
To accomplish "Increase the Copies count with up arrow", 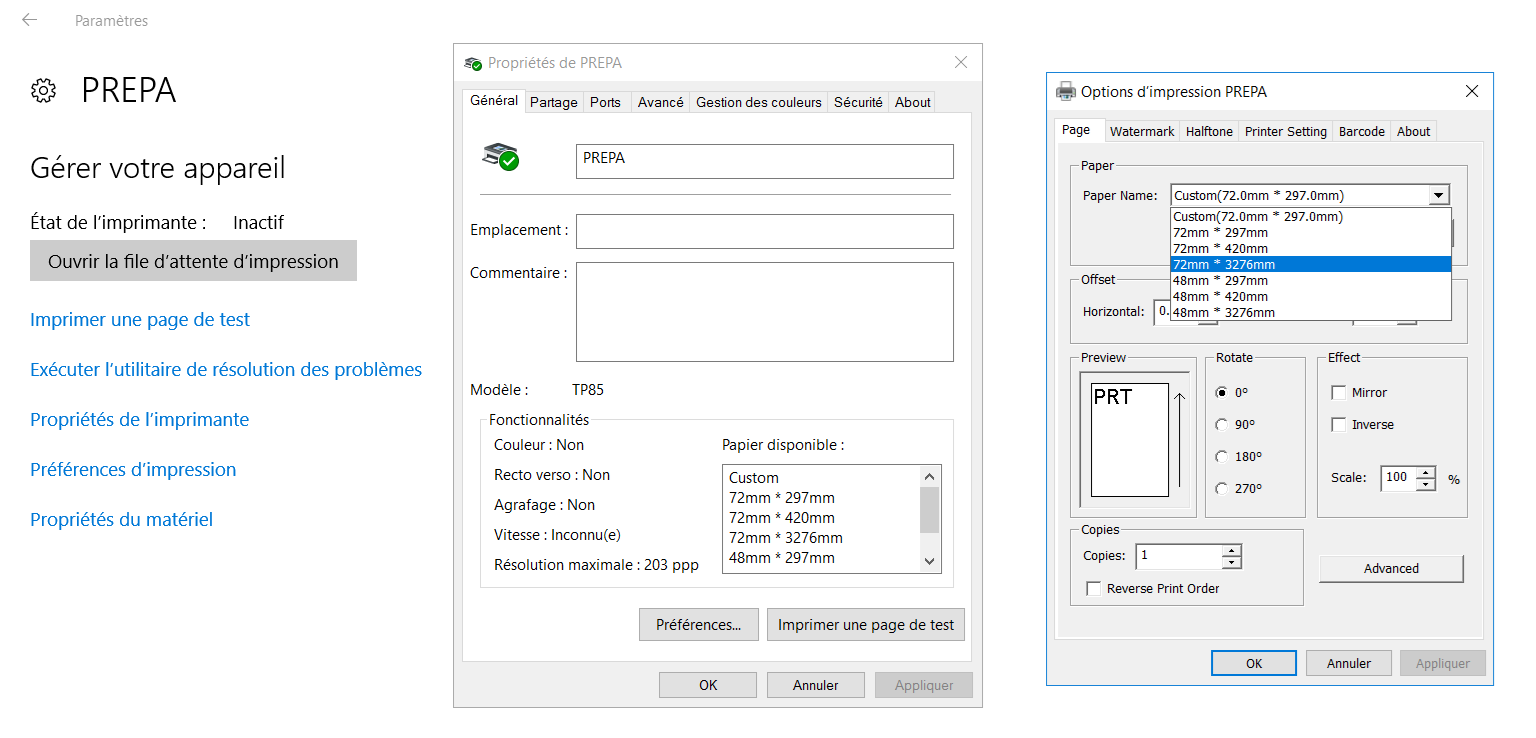I will (x=1231, y=551).
